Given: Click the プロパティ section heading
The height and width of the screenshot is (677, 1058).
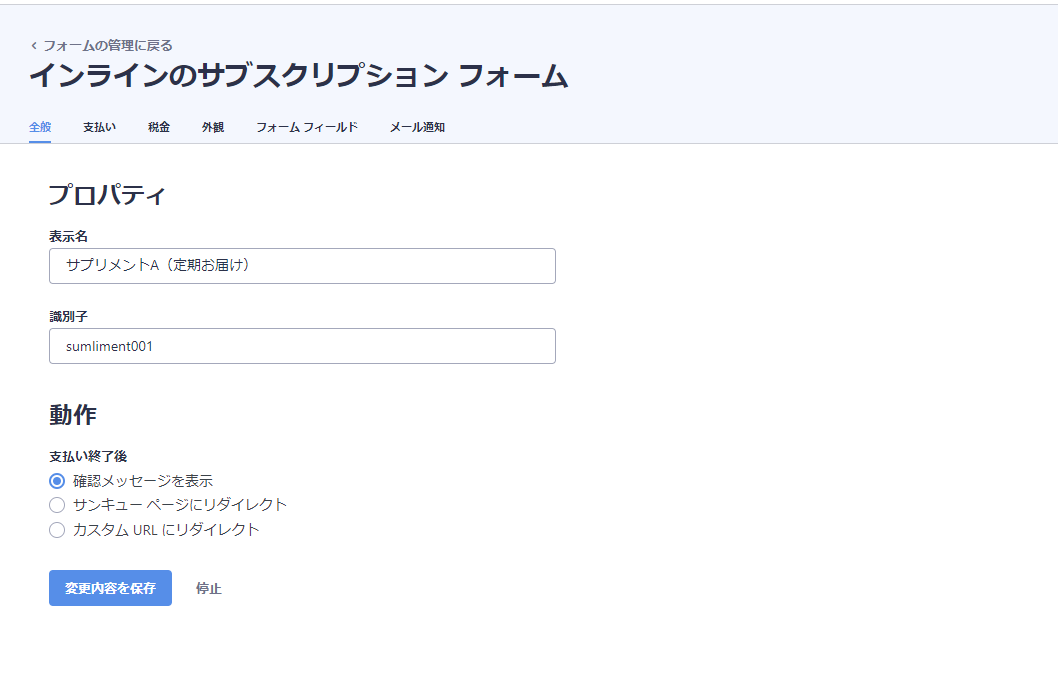Looking at the screenshot, I should [107, 194].
